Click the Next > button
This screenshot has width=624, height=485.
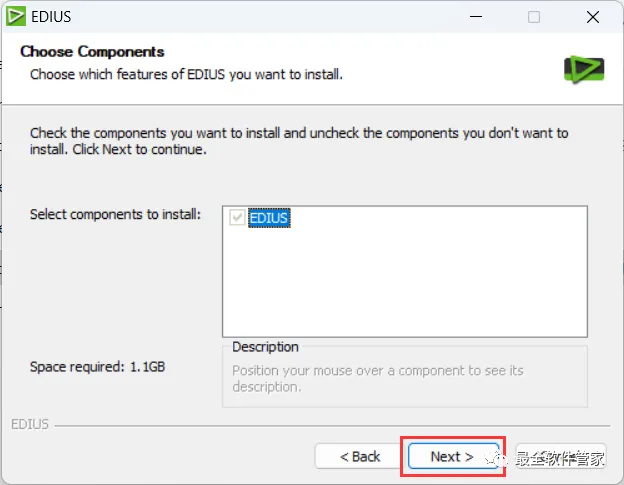click(x=453, y=456)
